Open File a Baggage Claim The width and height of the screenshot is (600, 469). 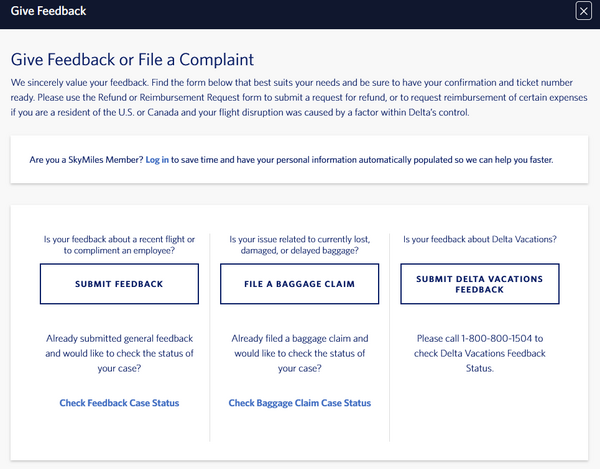[x=300, y=284]
